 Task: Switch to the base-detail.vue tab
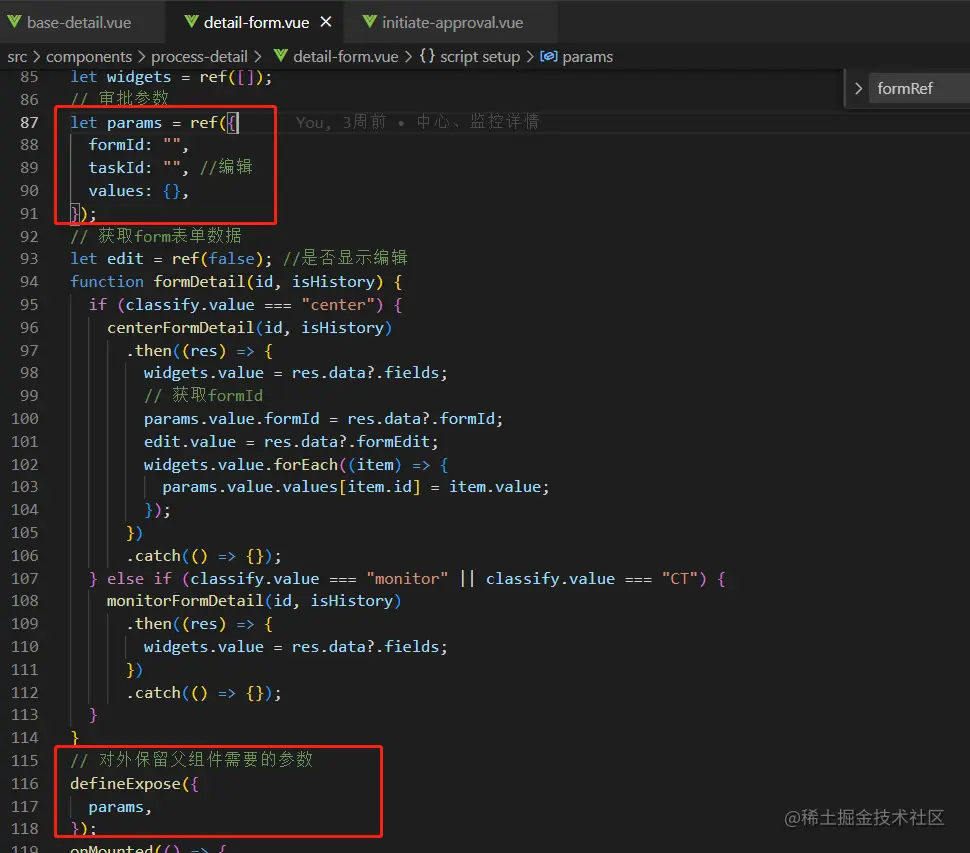(x=79, y=22)
